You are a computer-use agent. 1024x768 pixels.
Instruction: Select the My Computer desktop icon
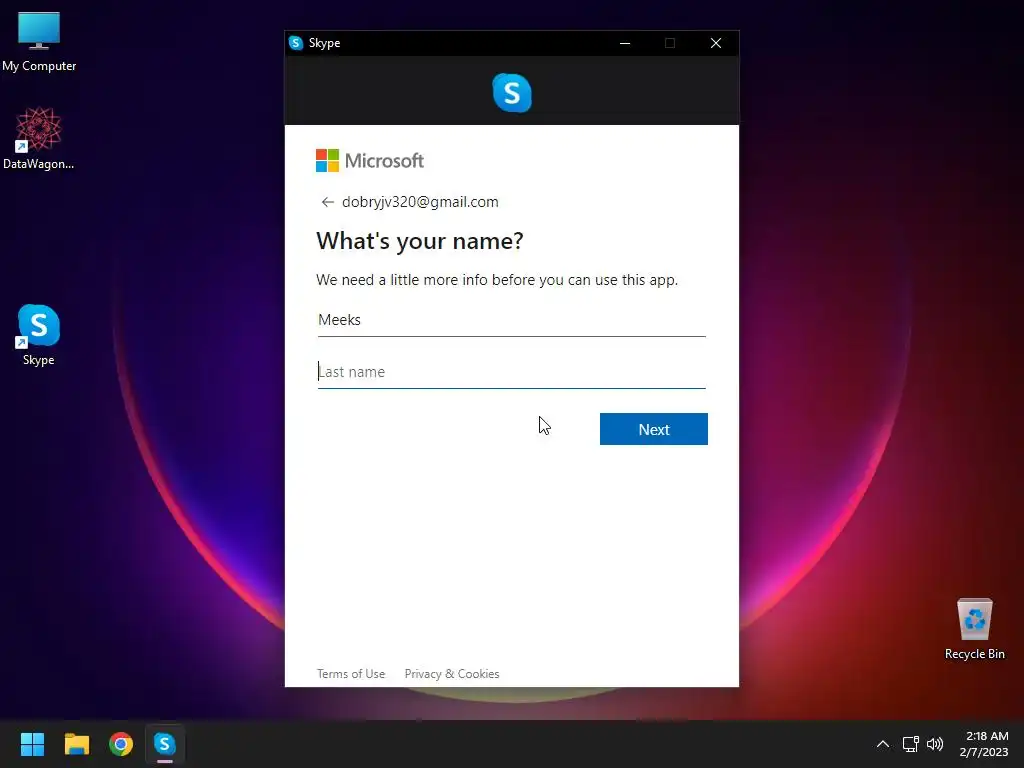point(39,42)
